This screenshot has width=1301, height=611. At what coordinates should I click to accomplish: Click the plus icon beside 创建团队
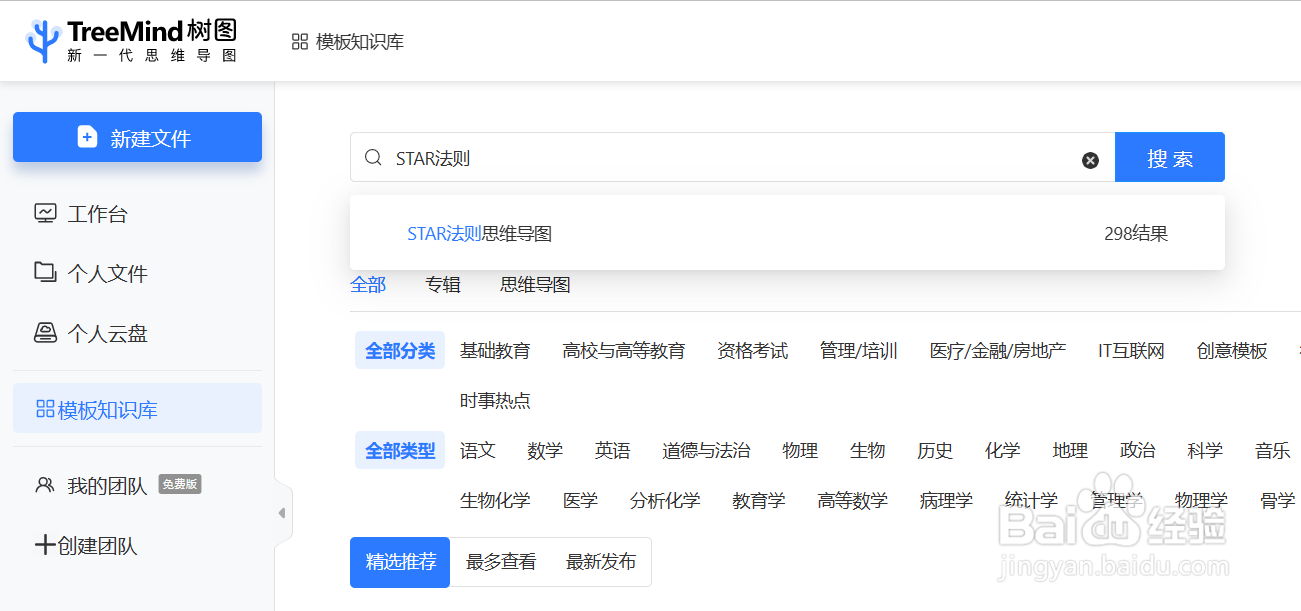[45, 545]
